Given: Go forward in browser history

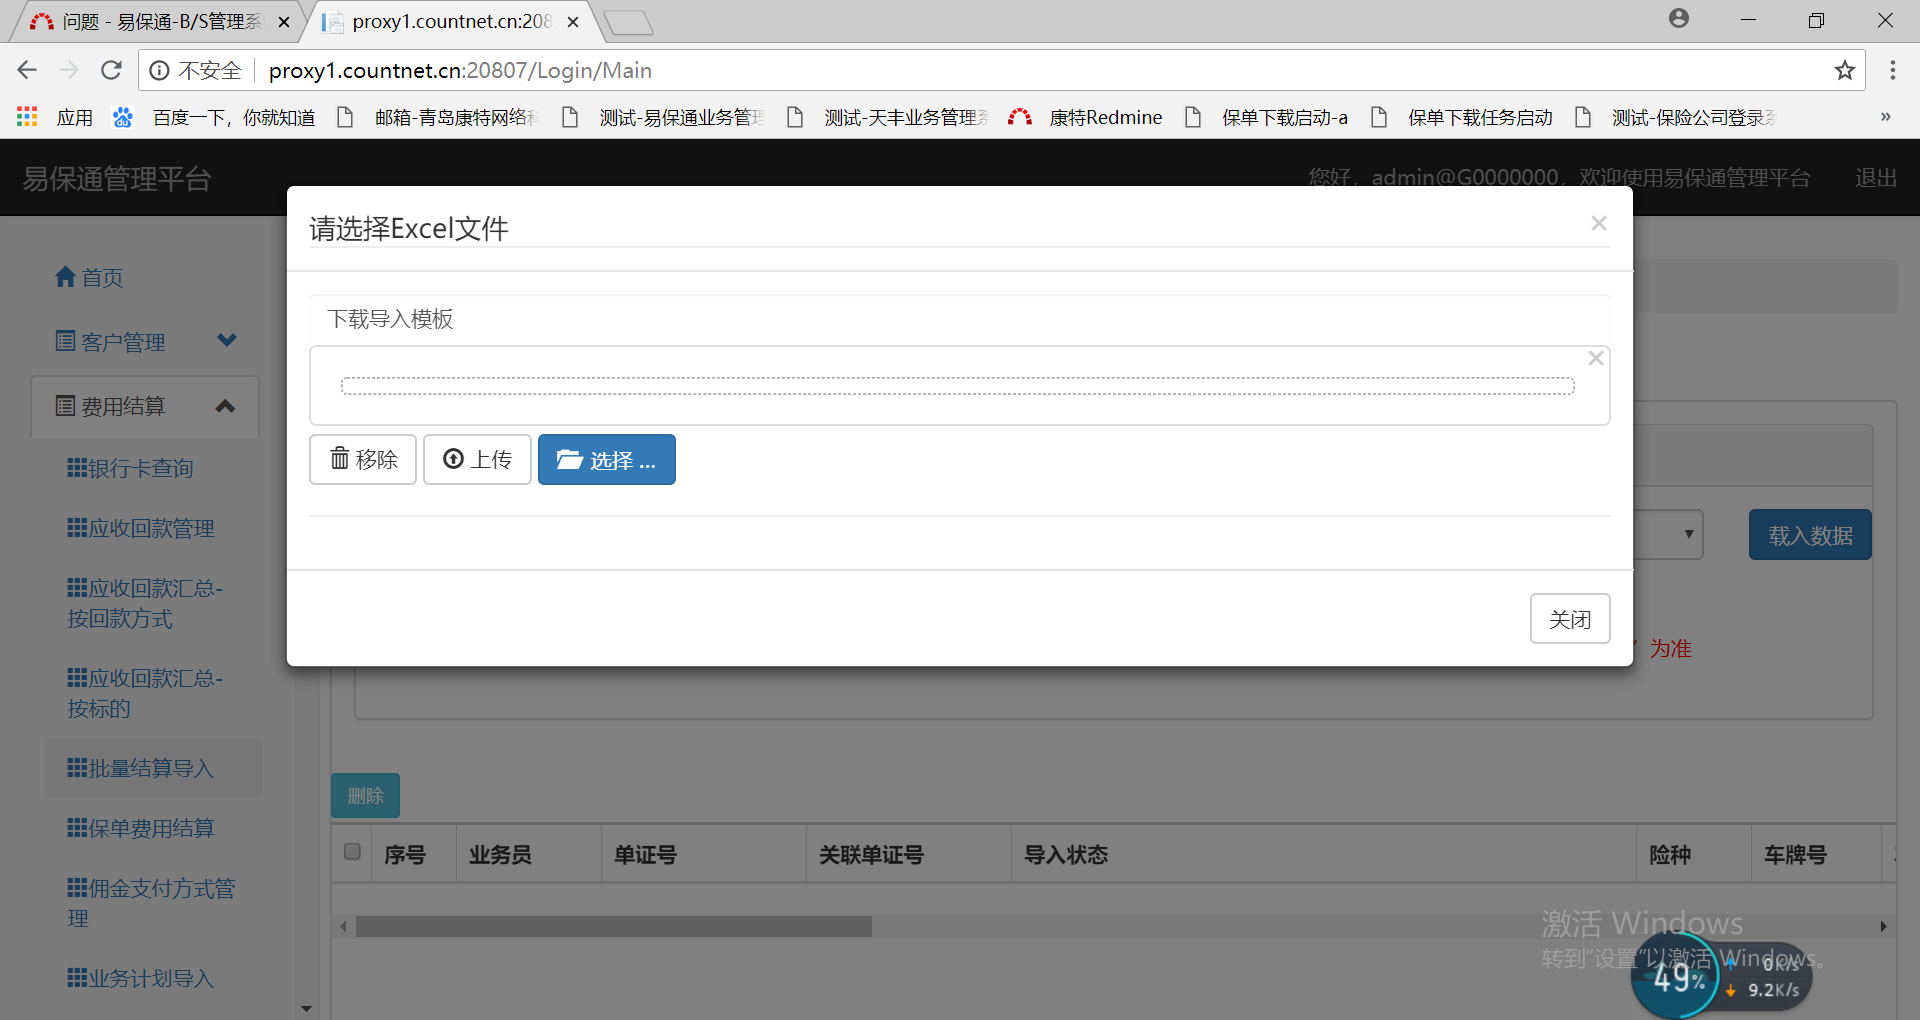Looking at the screenshot, I should 69,70.
